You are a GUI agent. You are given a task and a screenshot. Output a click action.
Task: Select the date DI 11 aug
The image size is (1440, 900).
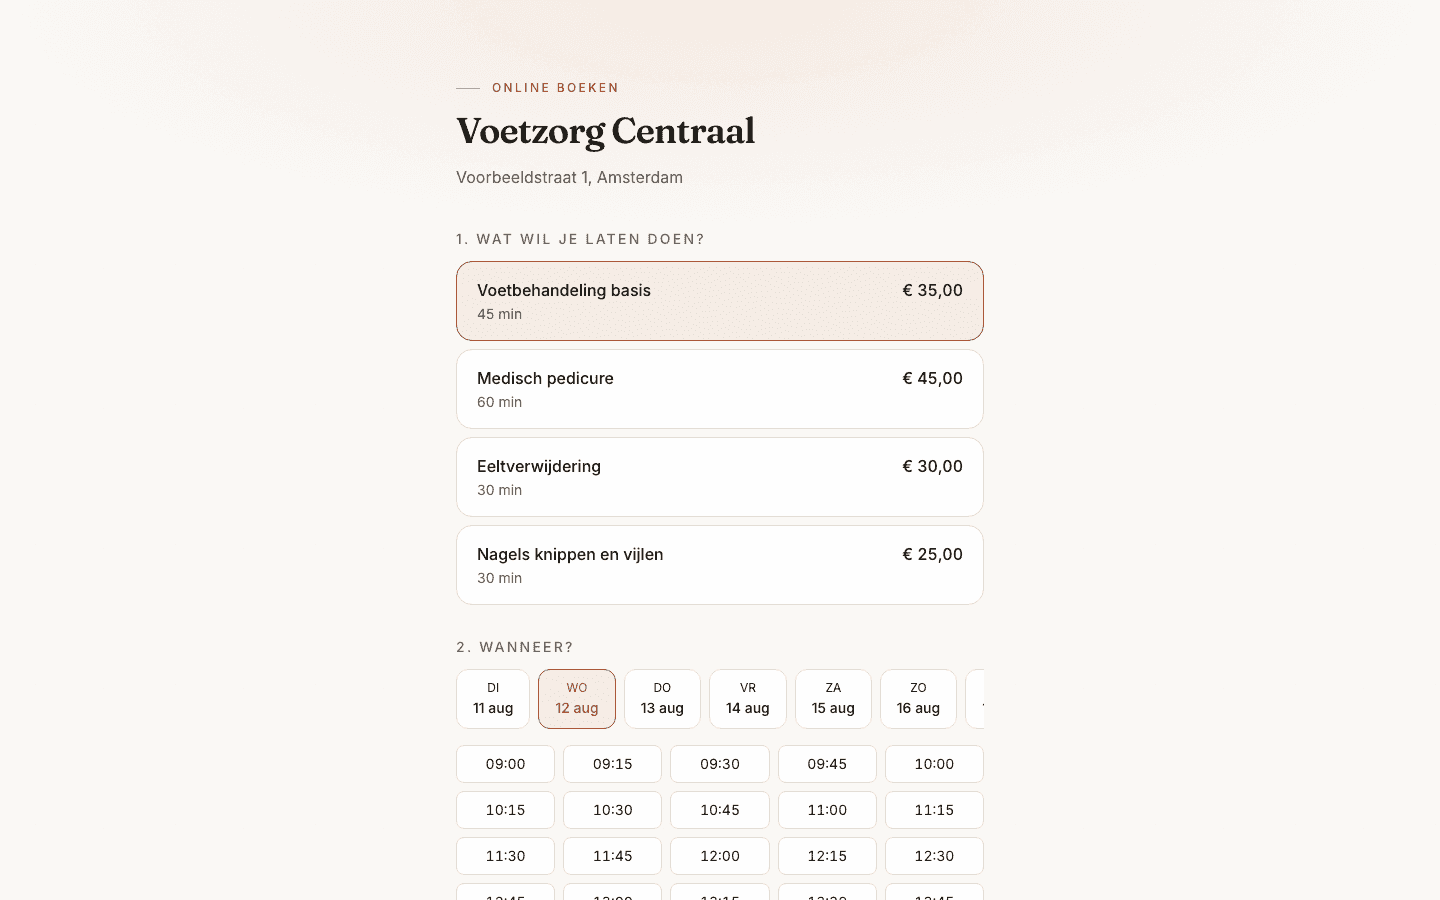tap(493, 699)
